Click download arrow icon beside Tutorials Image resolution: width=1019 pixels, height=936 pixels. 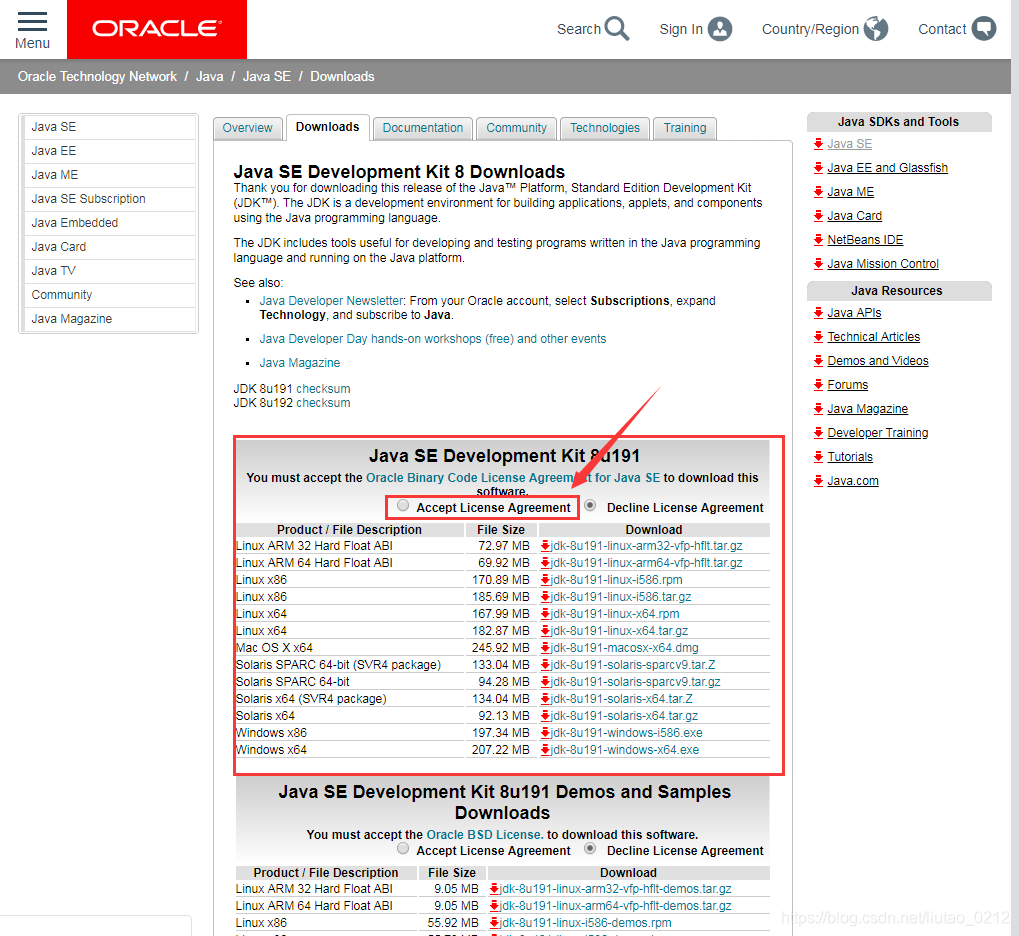[x=818, y=457]
